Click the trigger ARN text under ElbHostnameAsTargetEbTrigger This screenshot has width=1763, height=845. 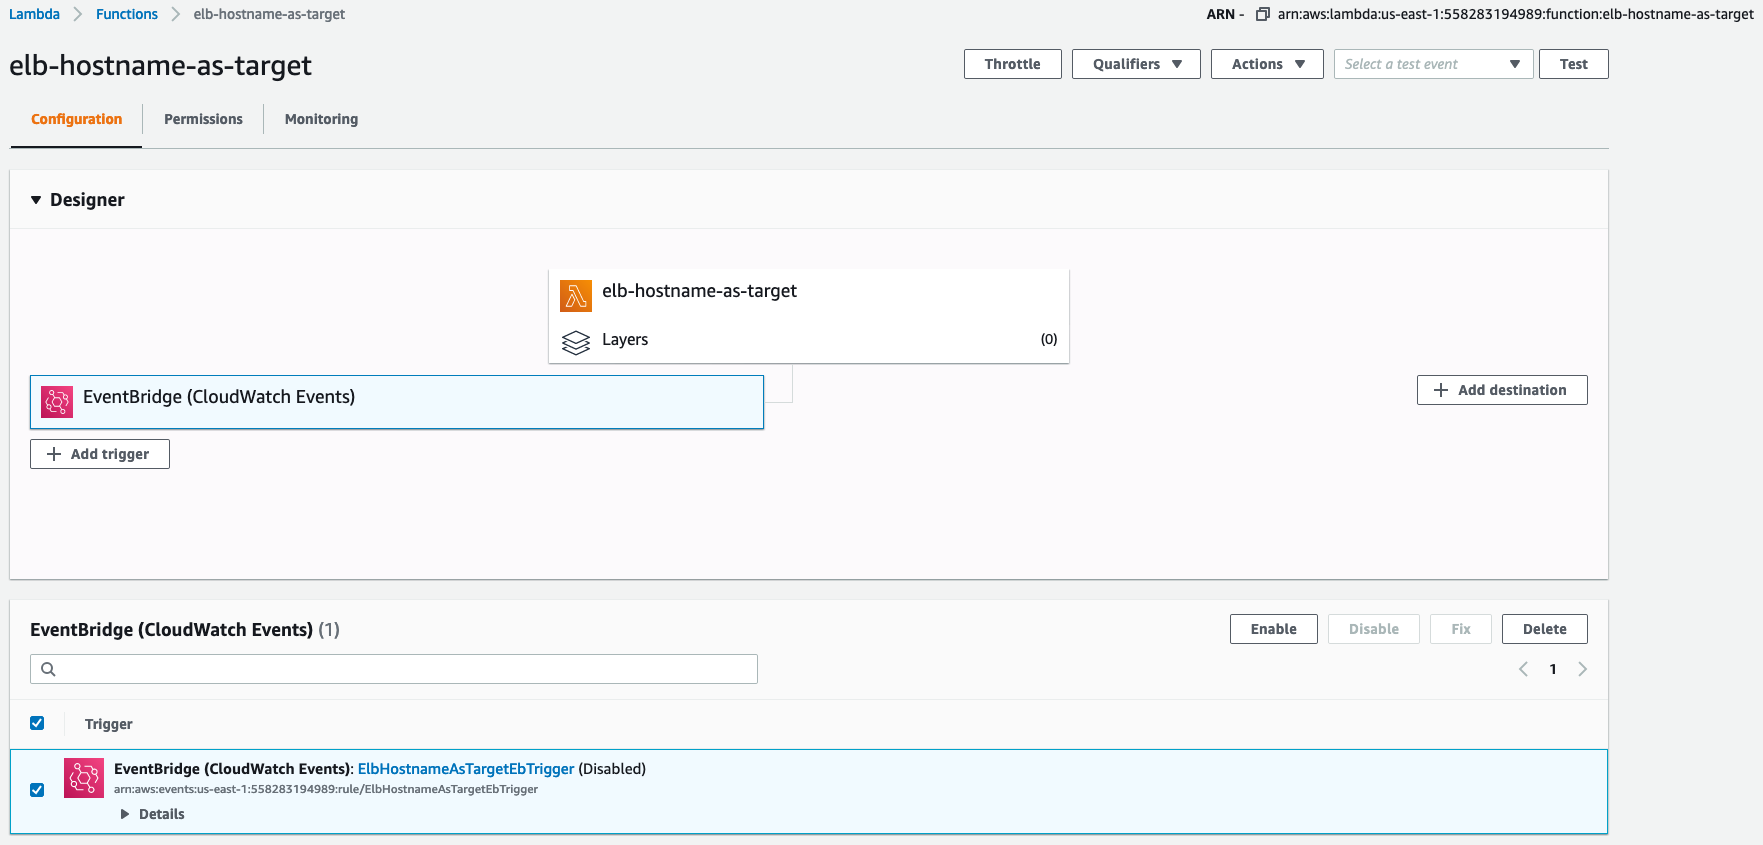coord(326,789)
